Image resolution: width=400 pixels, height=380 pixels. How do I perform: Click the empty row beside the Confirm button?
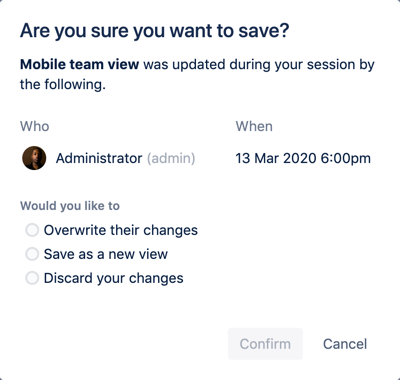click(124, 344)
